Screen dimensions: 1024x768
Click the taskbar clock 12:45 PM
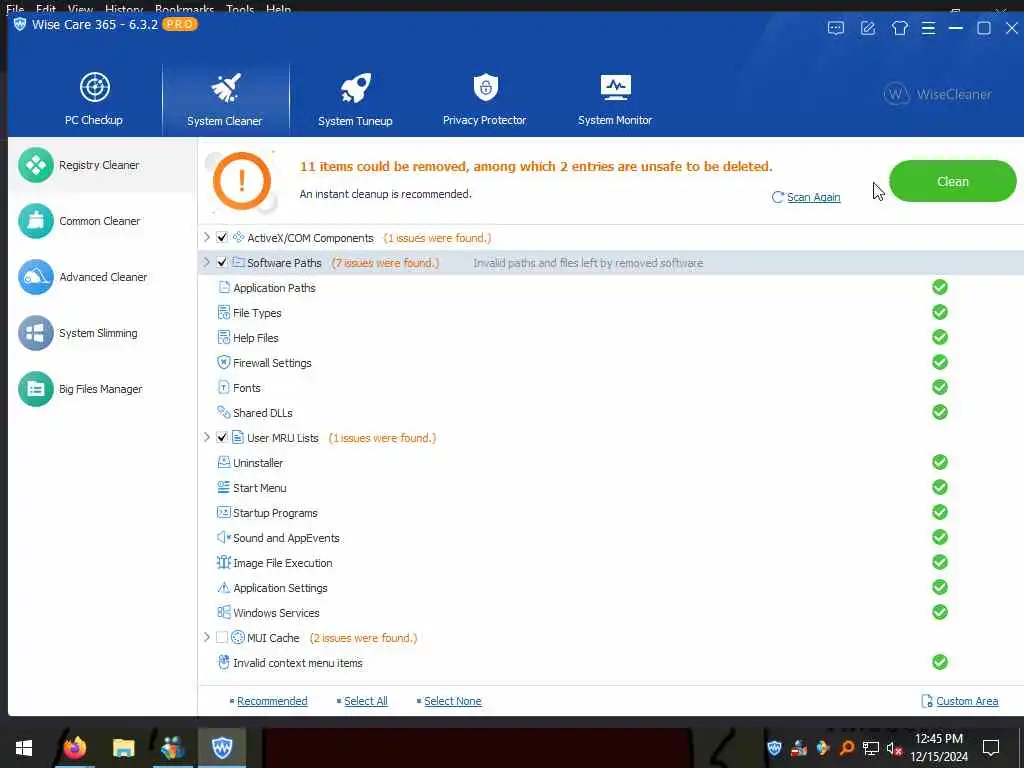pos(939,739)
